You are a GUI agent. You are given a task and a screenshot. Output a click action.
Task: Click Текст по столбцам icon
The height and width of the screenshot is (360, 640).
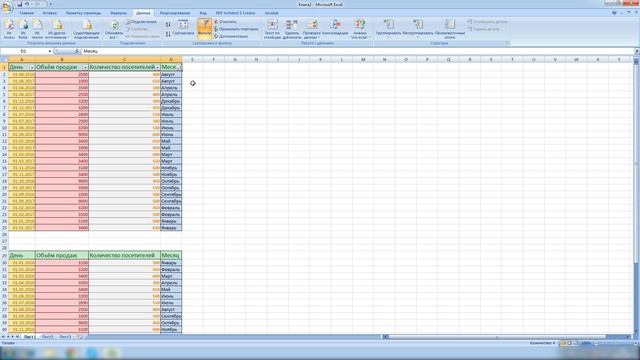click(x=272, y=29)
